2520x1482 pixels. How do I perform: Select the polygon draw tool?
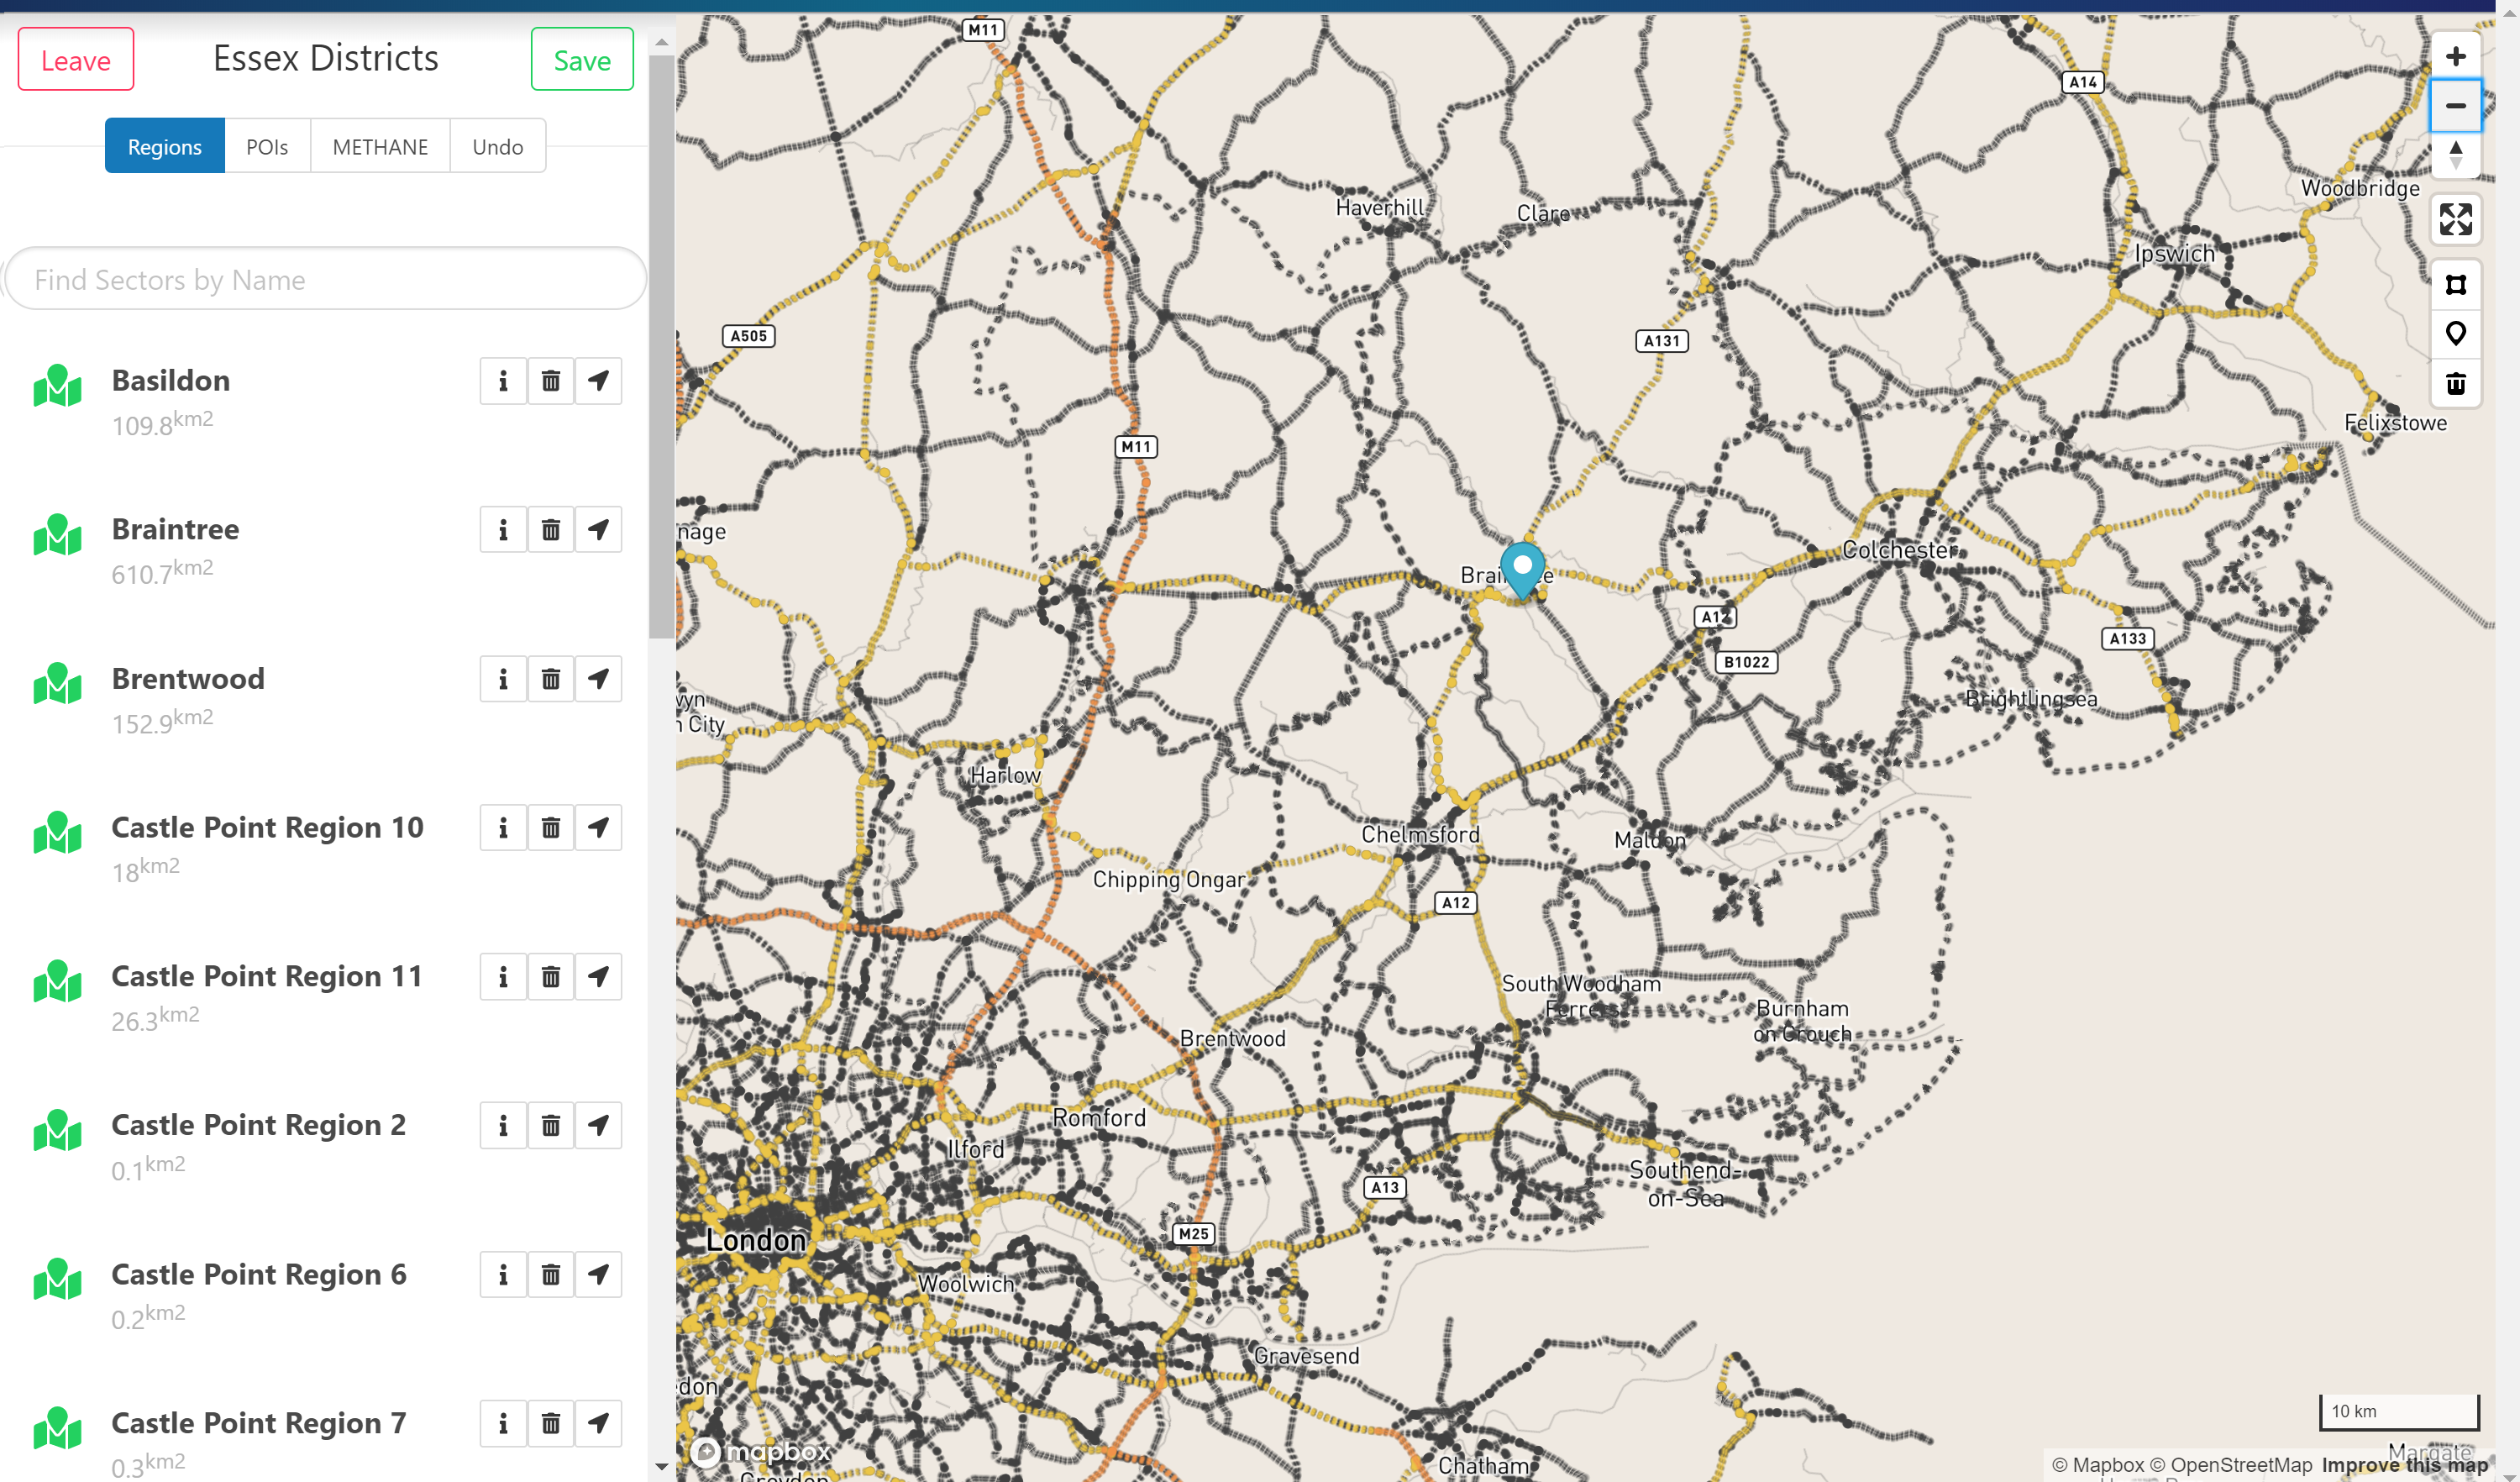point(2455,285)
